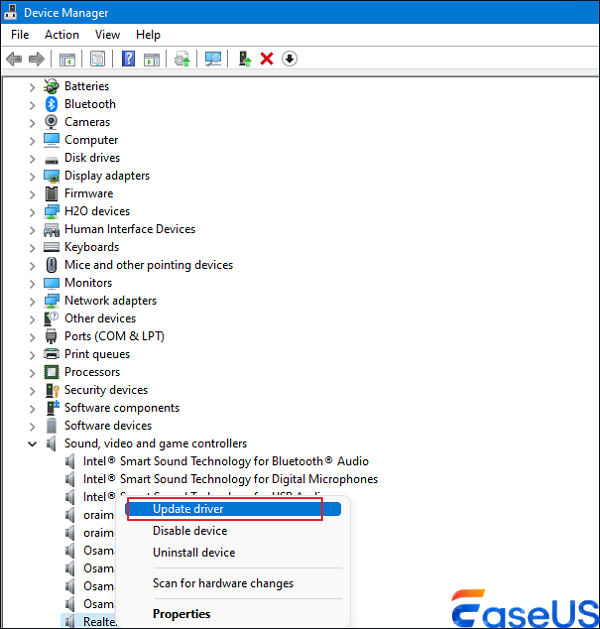Open the File menu

pos(20,35)
